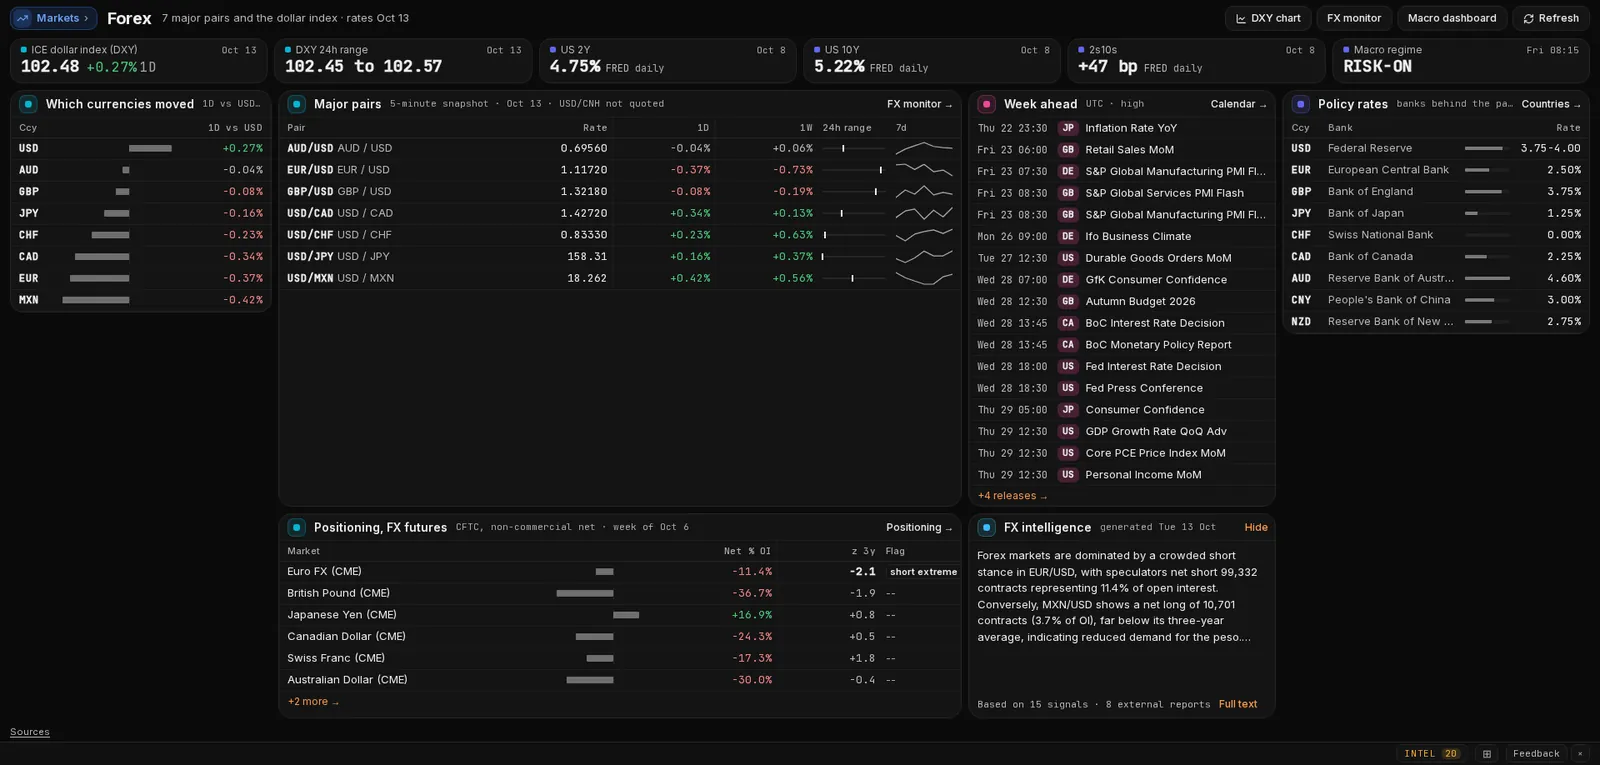The width and height of the screenshot is (1600, 765).
Task: Open the grid layout icon in the status bar
Action: (x=1487, y=754)
